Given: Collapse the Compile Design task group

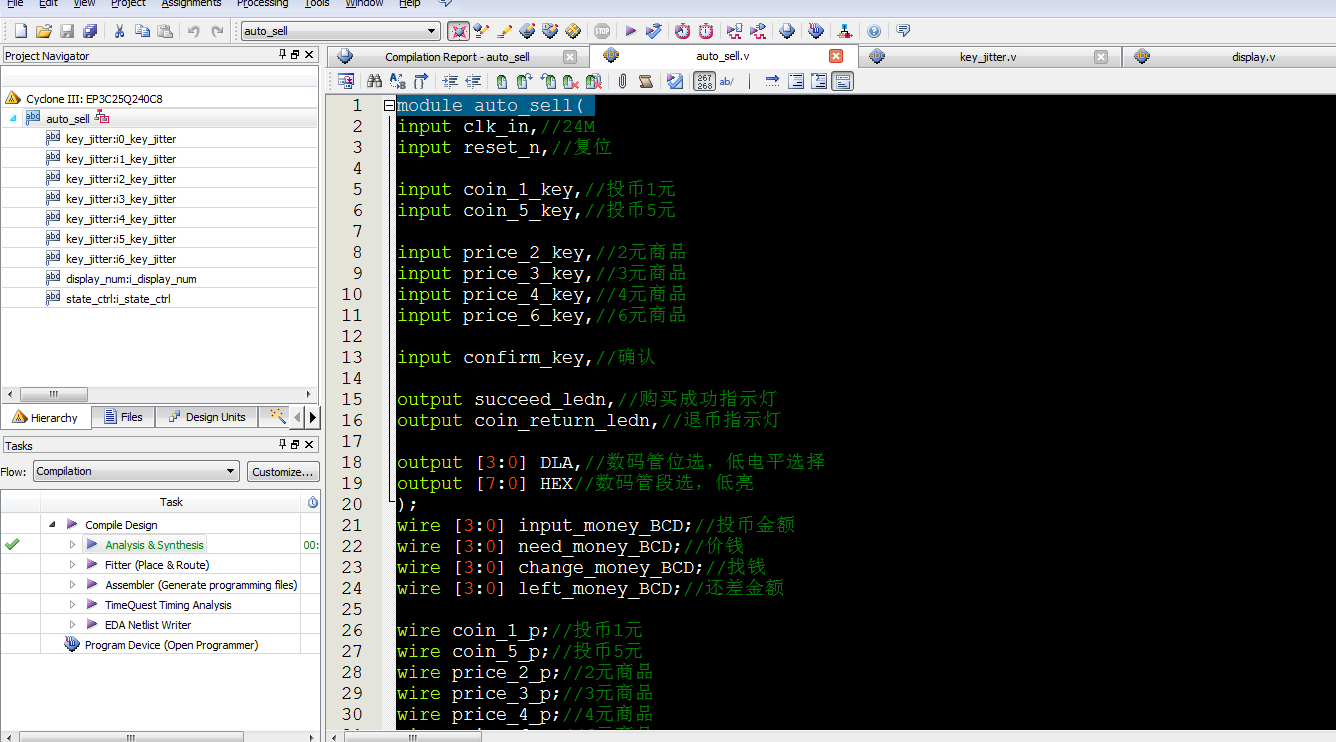Looking at the screenshot, I should 52,525.
